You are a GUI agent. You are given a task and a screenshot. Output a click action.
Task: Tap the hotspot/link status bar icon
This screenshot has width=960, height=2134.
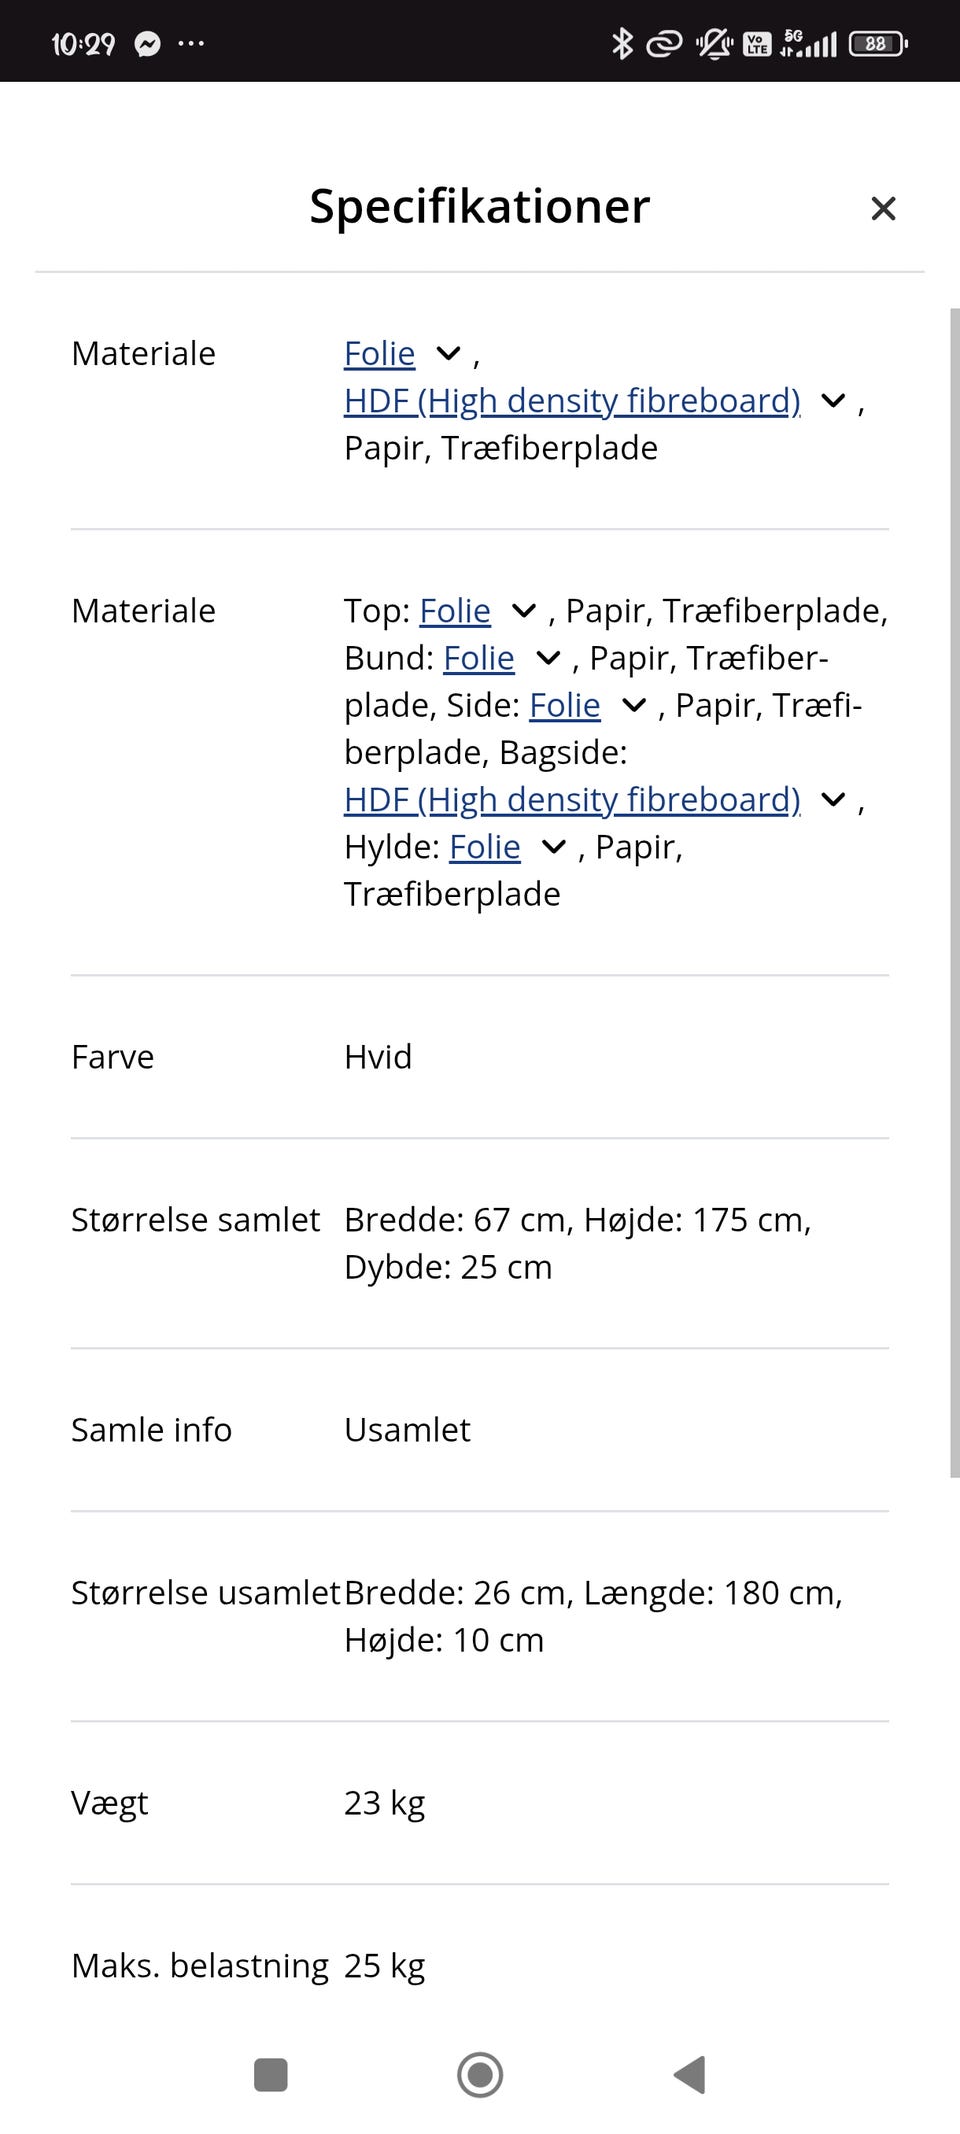pos(663,42)
